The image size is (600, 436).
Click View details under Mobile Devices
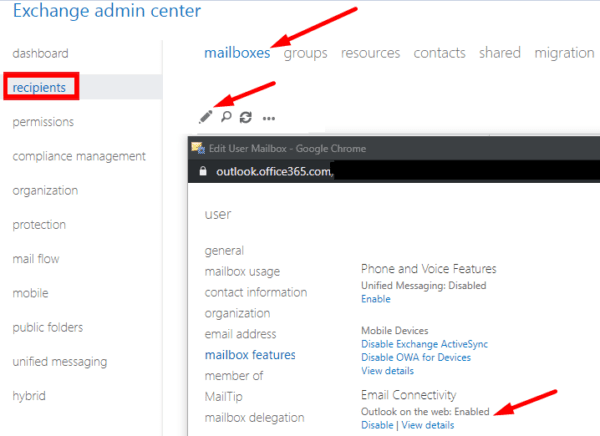[x=388, y=371]
